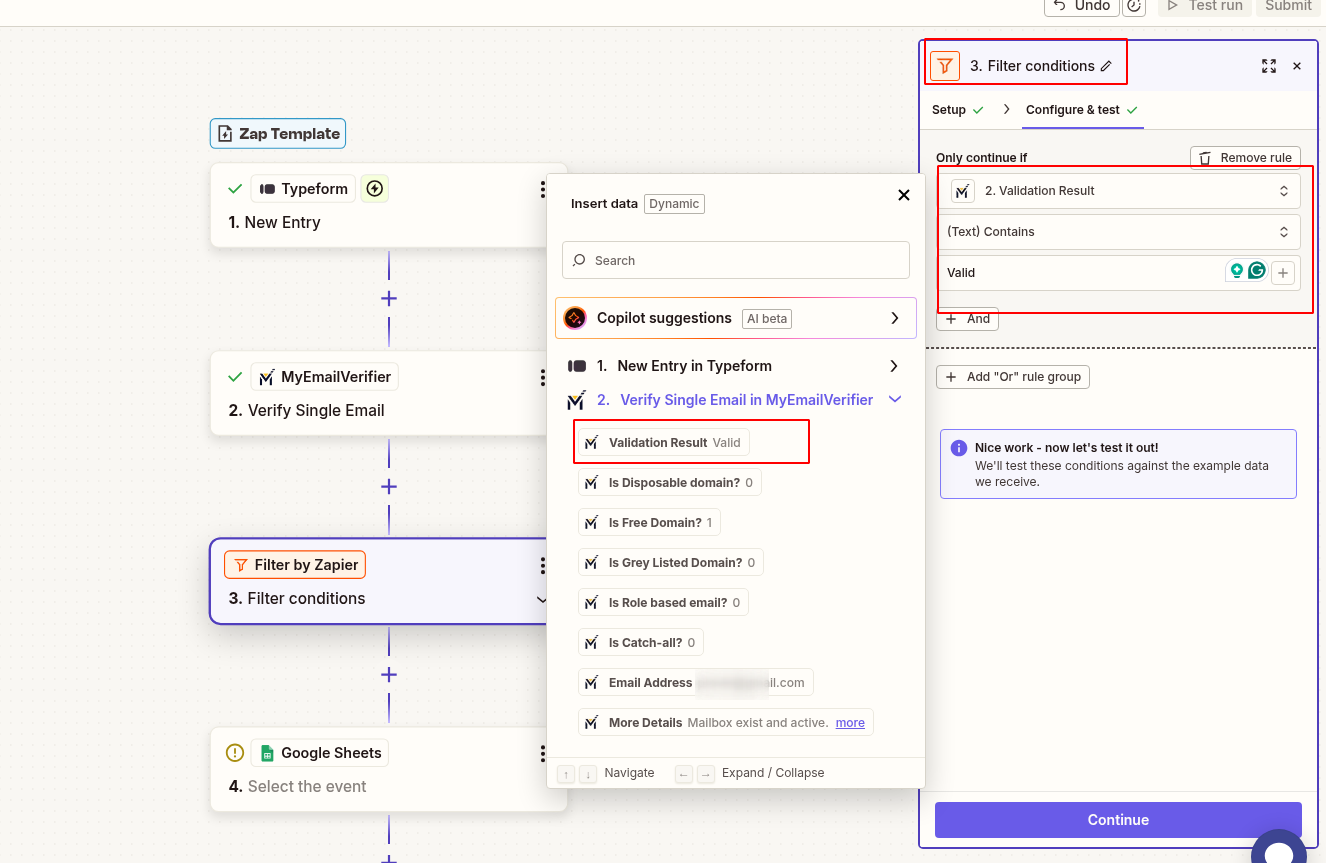Image resolution: width=1326 pixels, height=863 pixels.
Task: Switch to the Setup tab
Action: pos(948,110)
